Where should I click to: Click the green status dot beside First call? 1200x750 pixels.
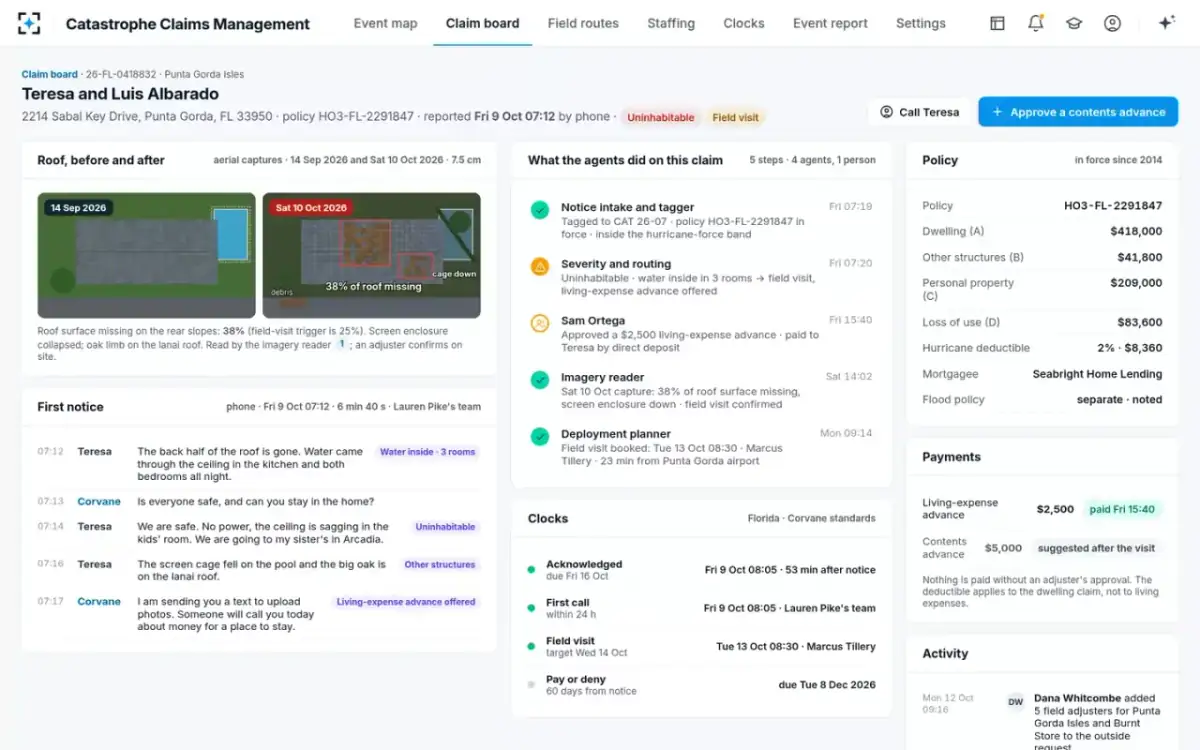point(531,608)
